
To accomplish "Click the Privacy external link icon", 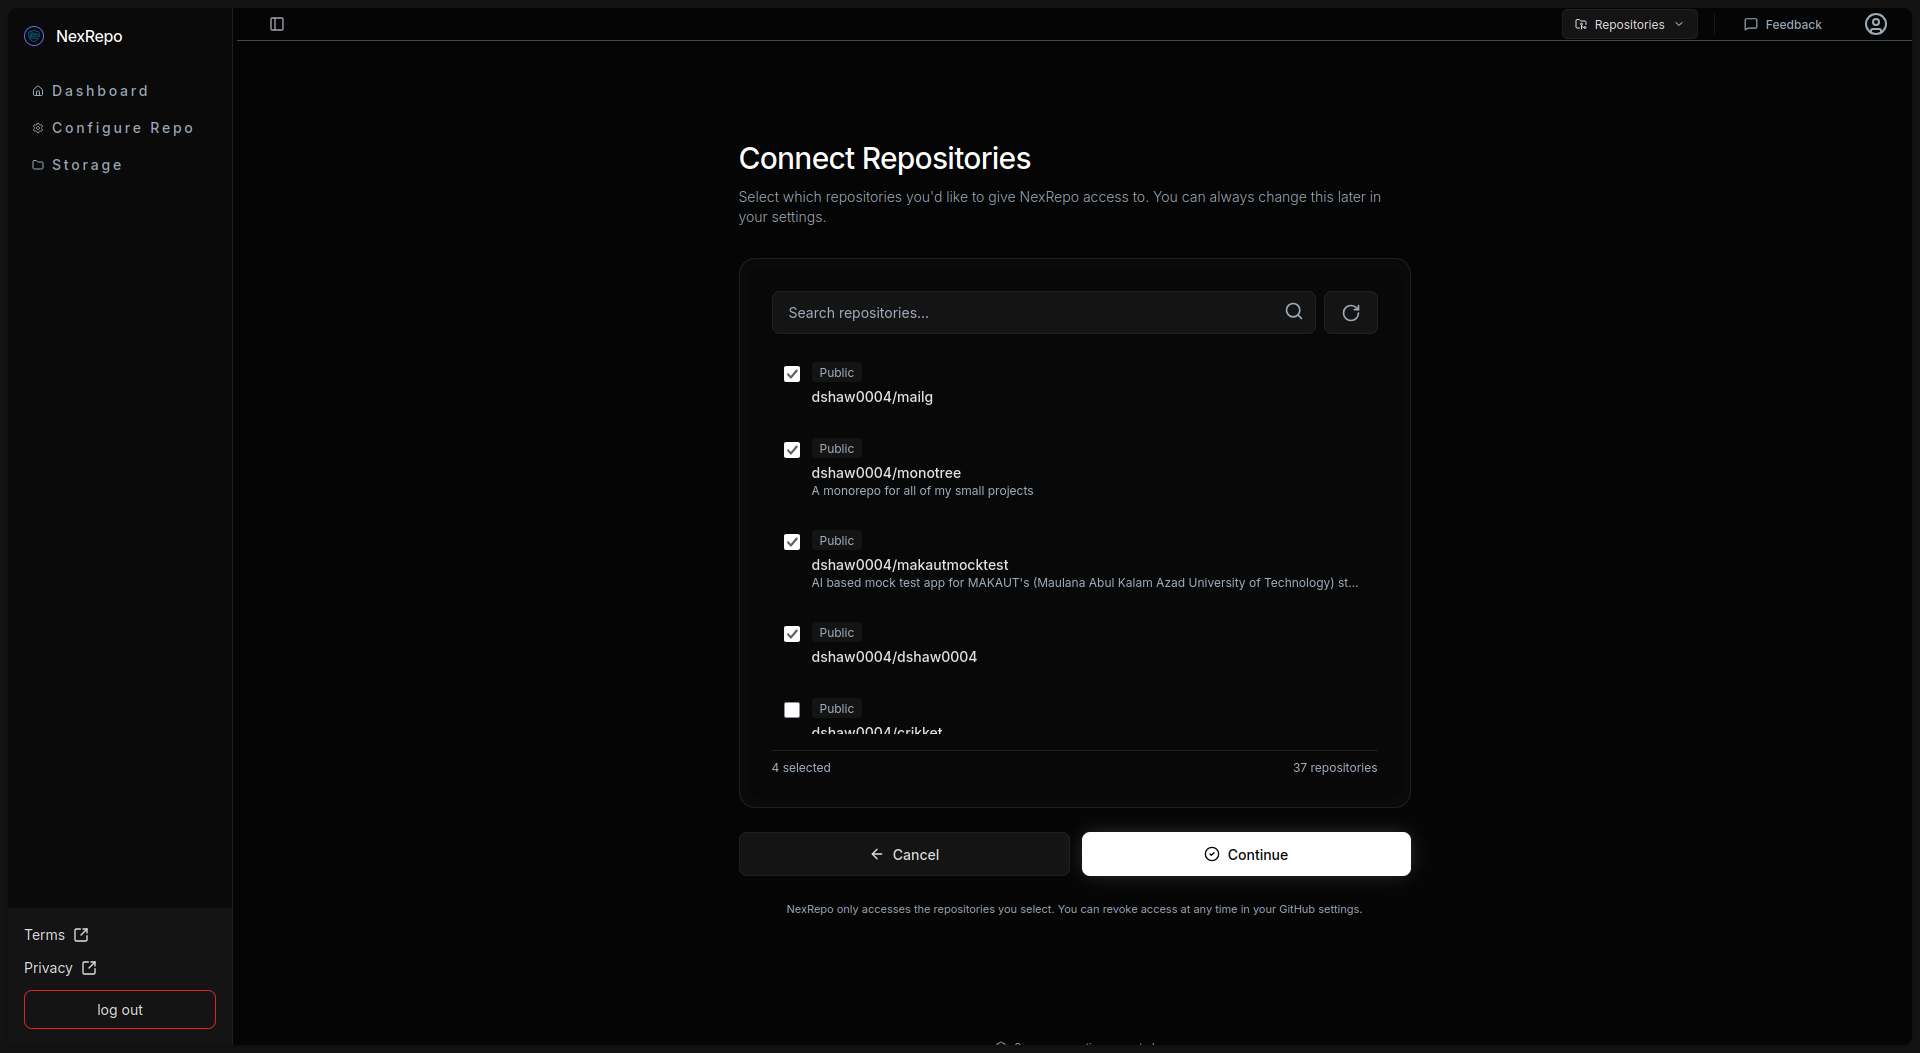I will (89, 968).
